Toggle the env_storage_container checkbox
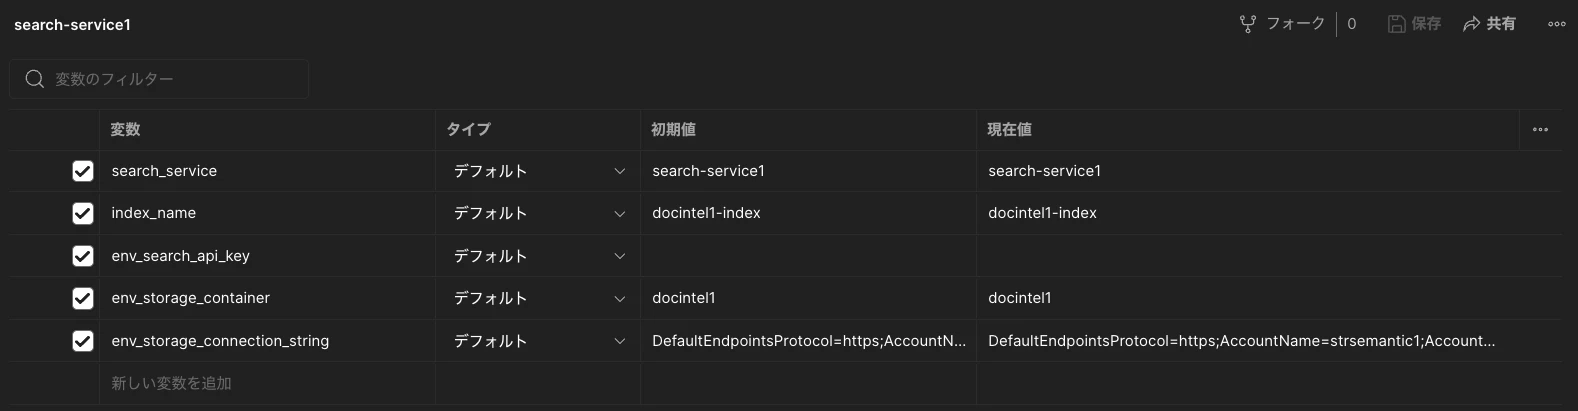1578x411 pixels. click(x=83, y=298)
